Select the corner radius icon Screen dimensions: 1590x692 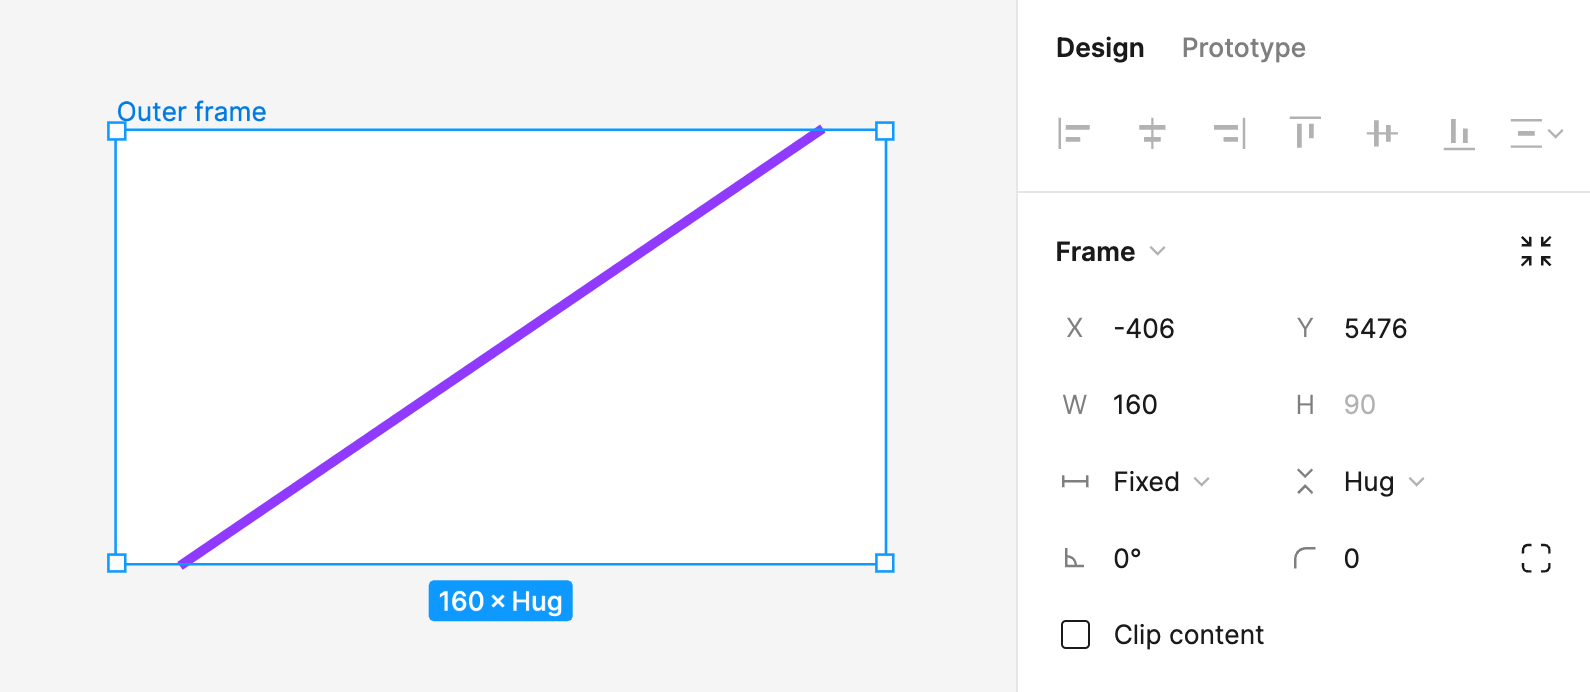(1305, 558)
